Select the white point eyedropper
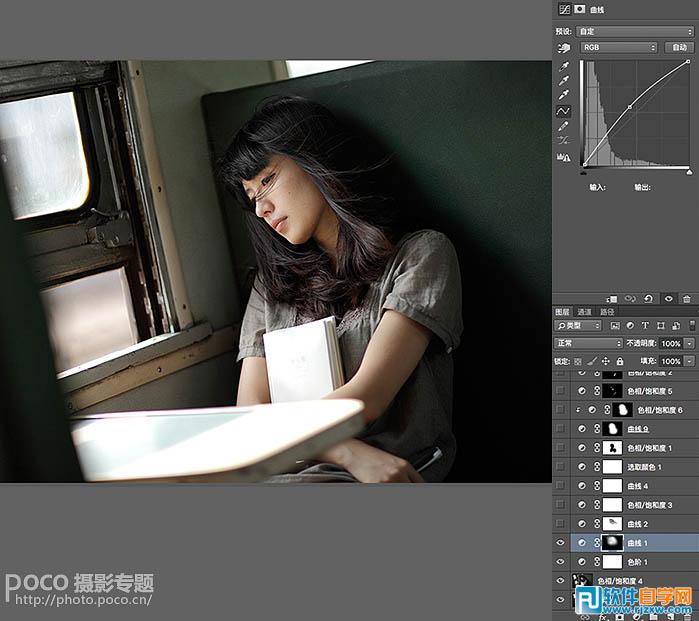The height and width of the screenshot is (621, 699). 564,95
